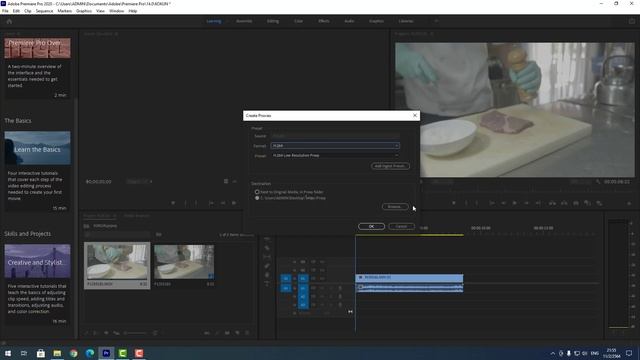Go to In point in Program monitor
640x360 pixels.
coord(492,203)
